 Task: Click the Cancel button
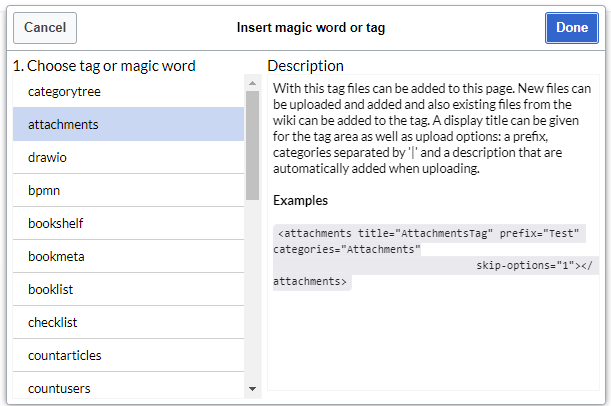click(x=45, y=28)
